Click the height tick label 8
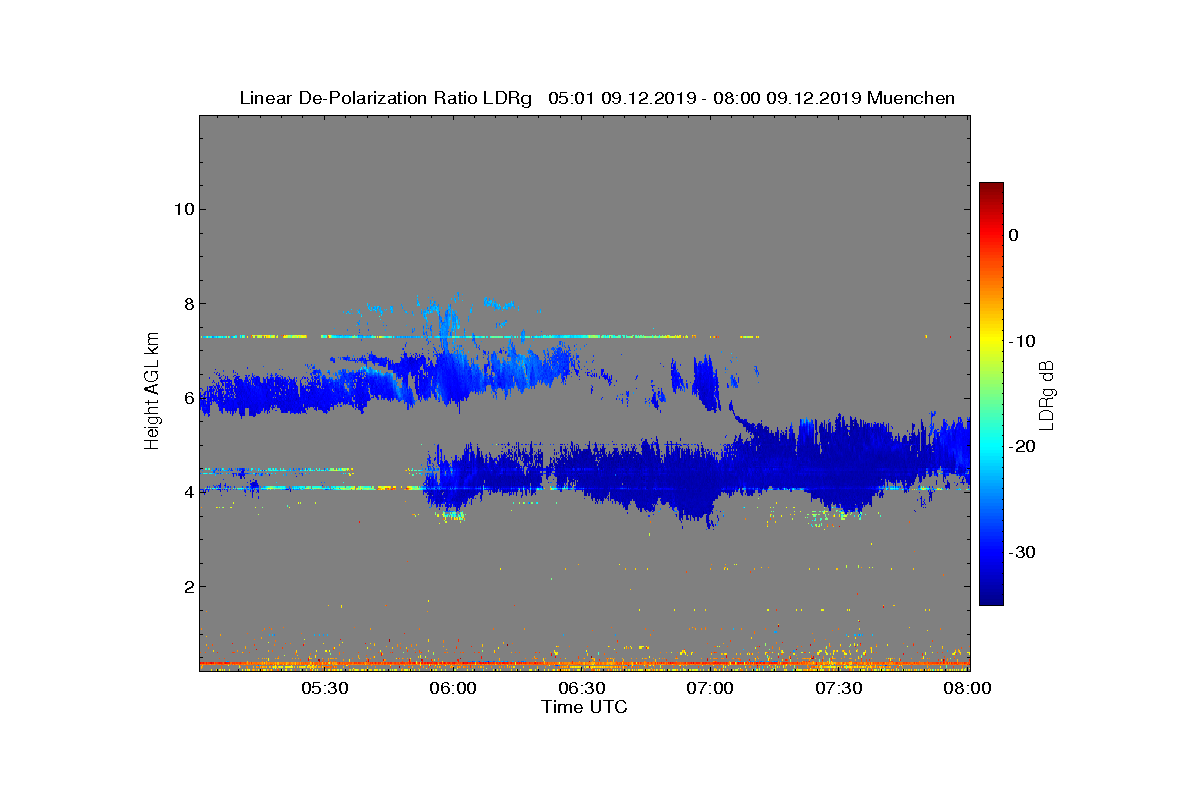Image resolution: width=1200 pixels, height=800 pixels. (x=188, y=304)
